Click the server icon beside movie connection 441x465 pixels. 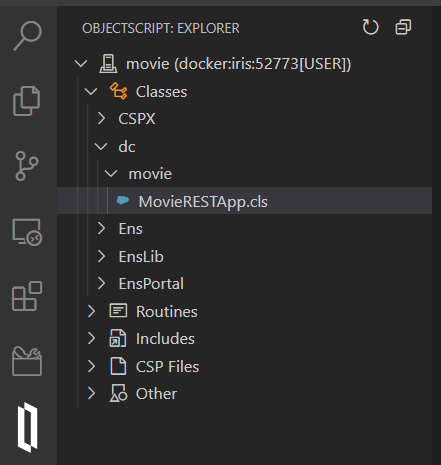108,64
